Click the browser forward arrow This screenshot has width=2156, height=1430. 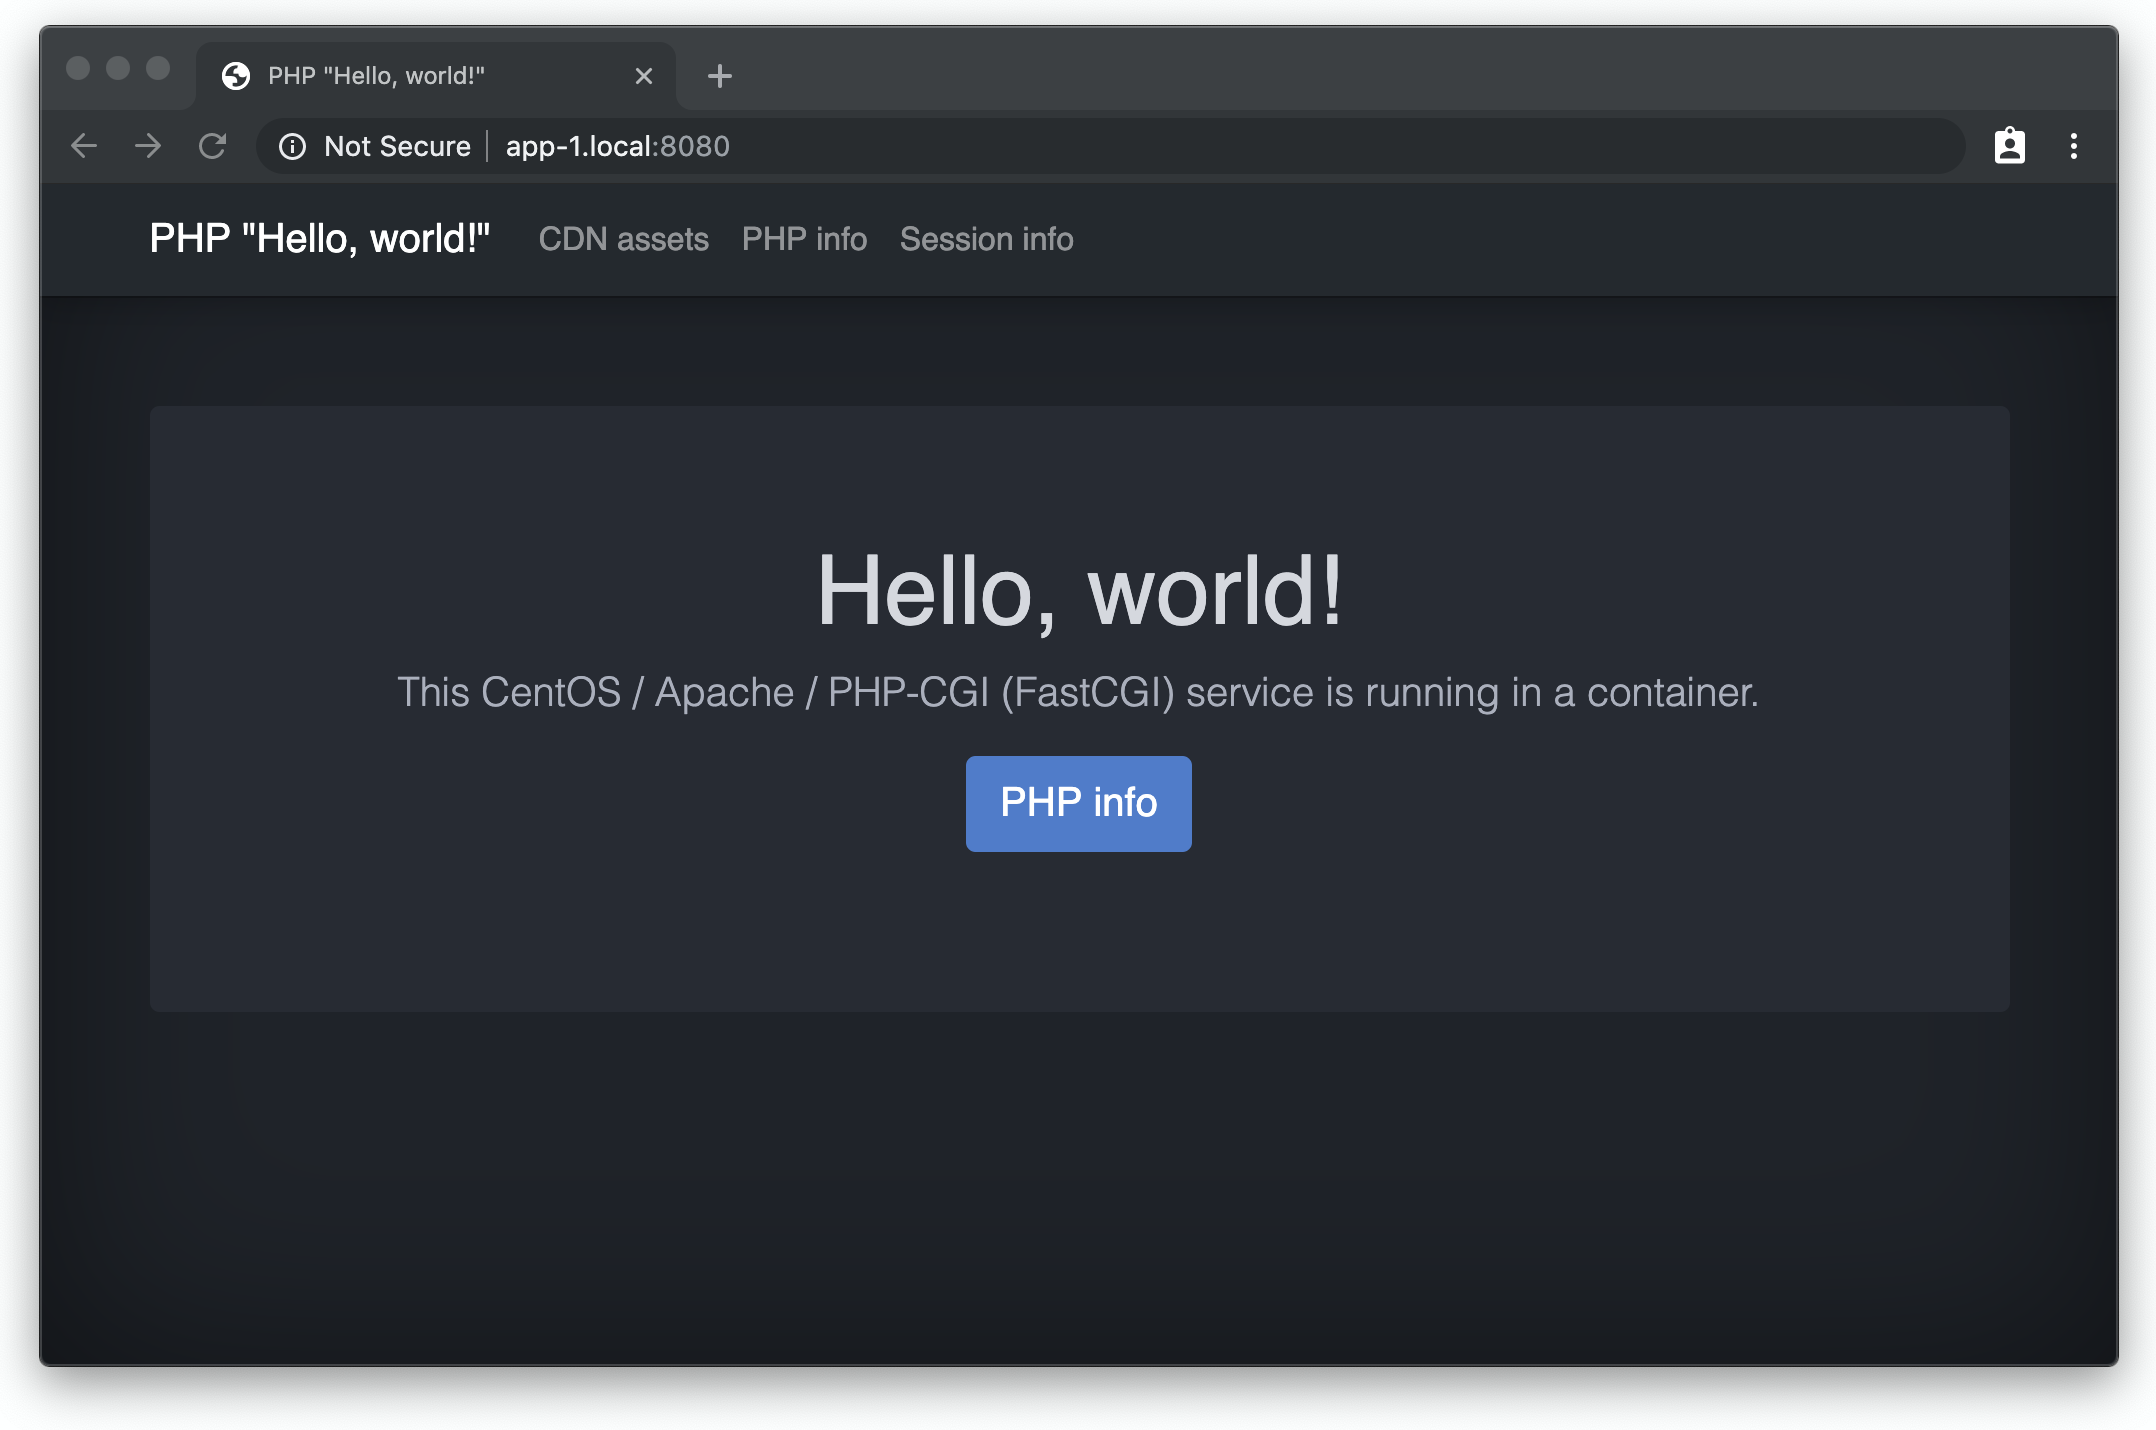click(x=148, y=146)
